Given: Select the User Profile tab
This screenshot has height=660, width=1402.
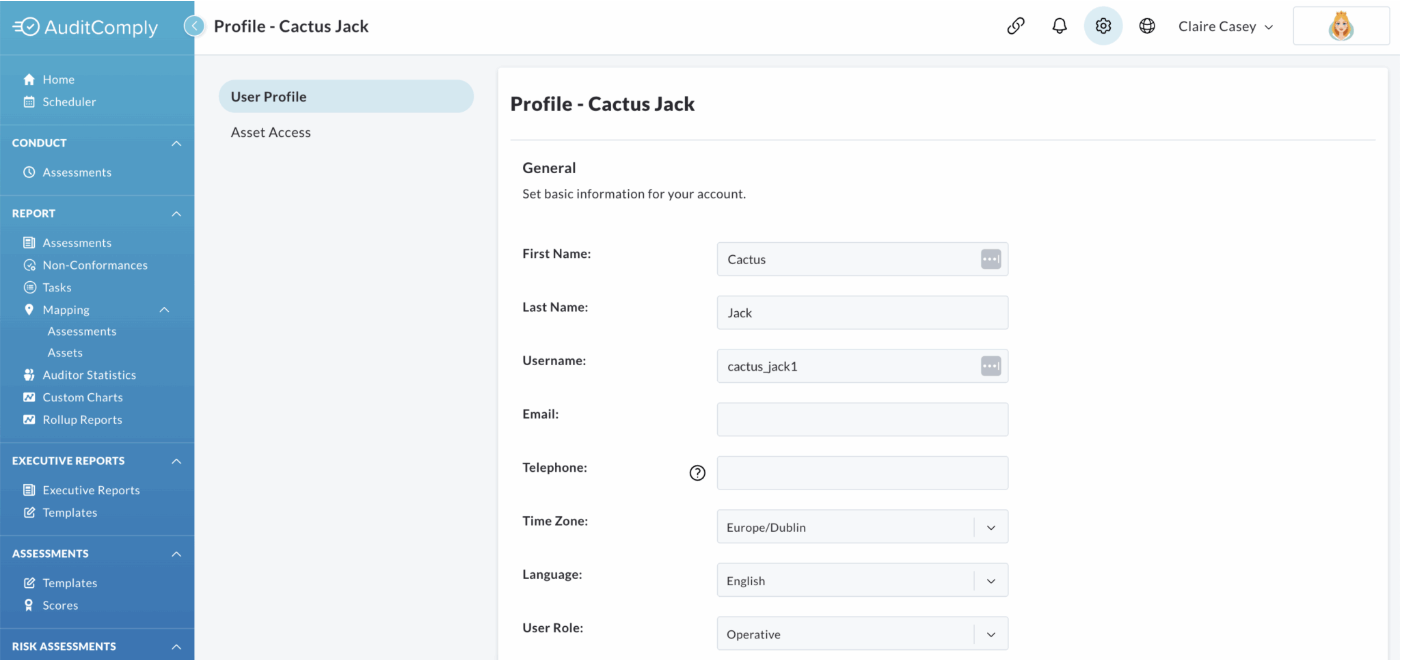Looking at the screenshot, I should tap(345, 97).
